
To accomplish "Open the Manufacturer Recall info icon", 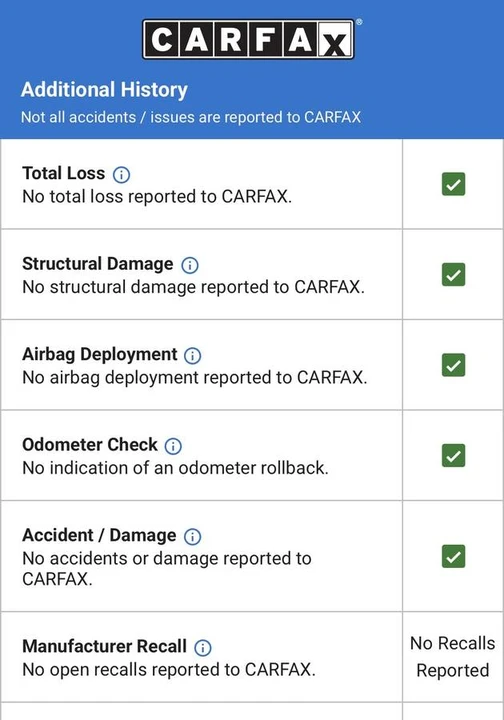I will tap(202, 647).
